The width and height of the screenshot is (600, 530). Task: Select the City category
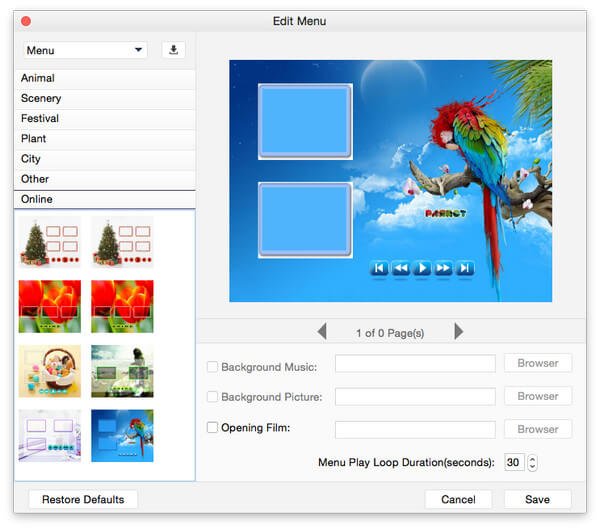coord(104,159)
